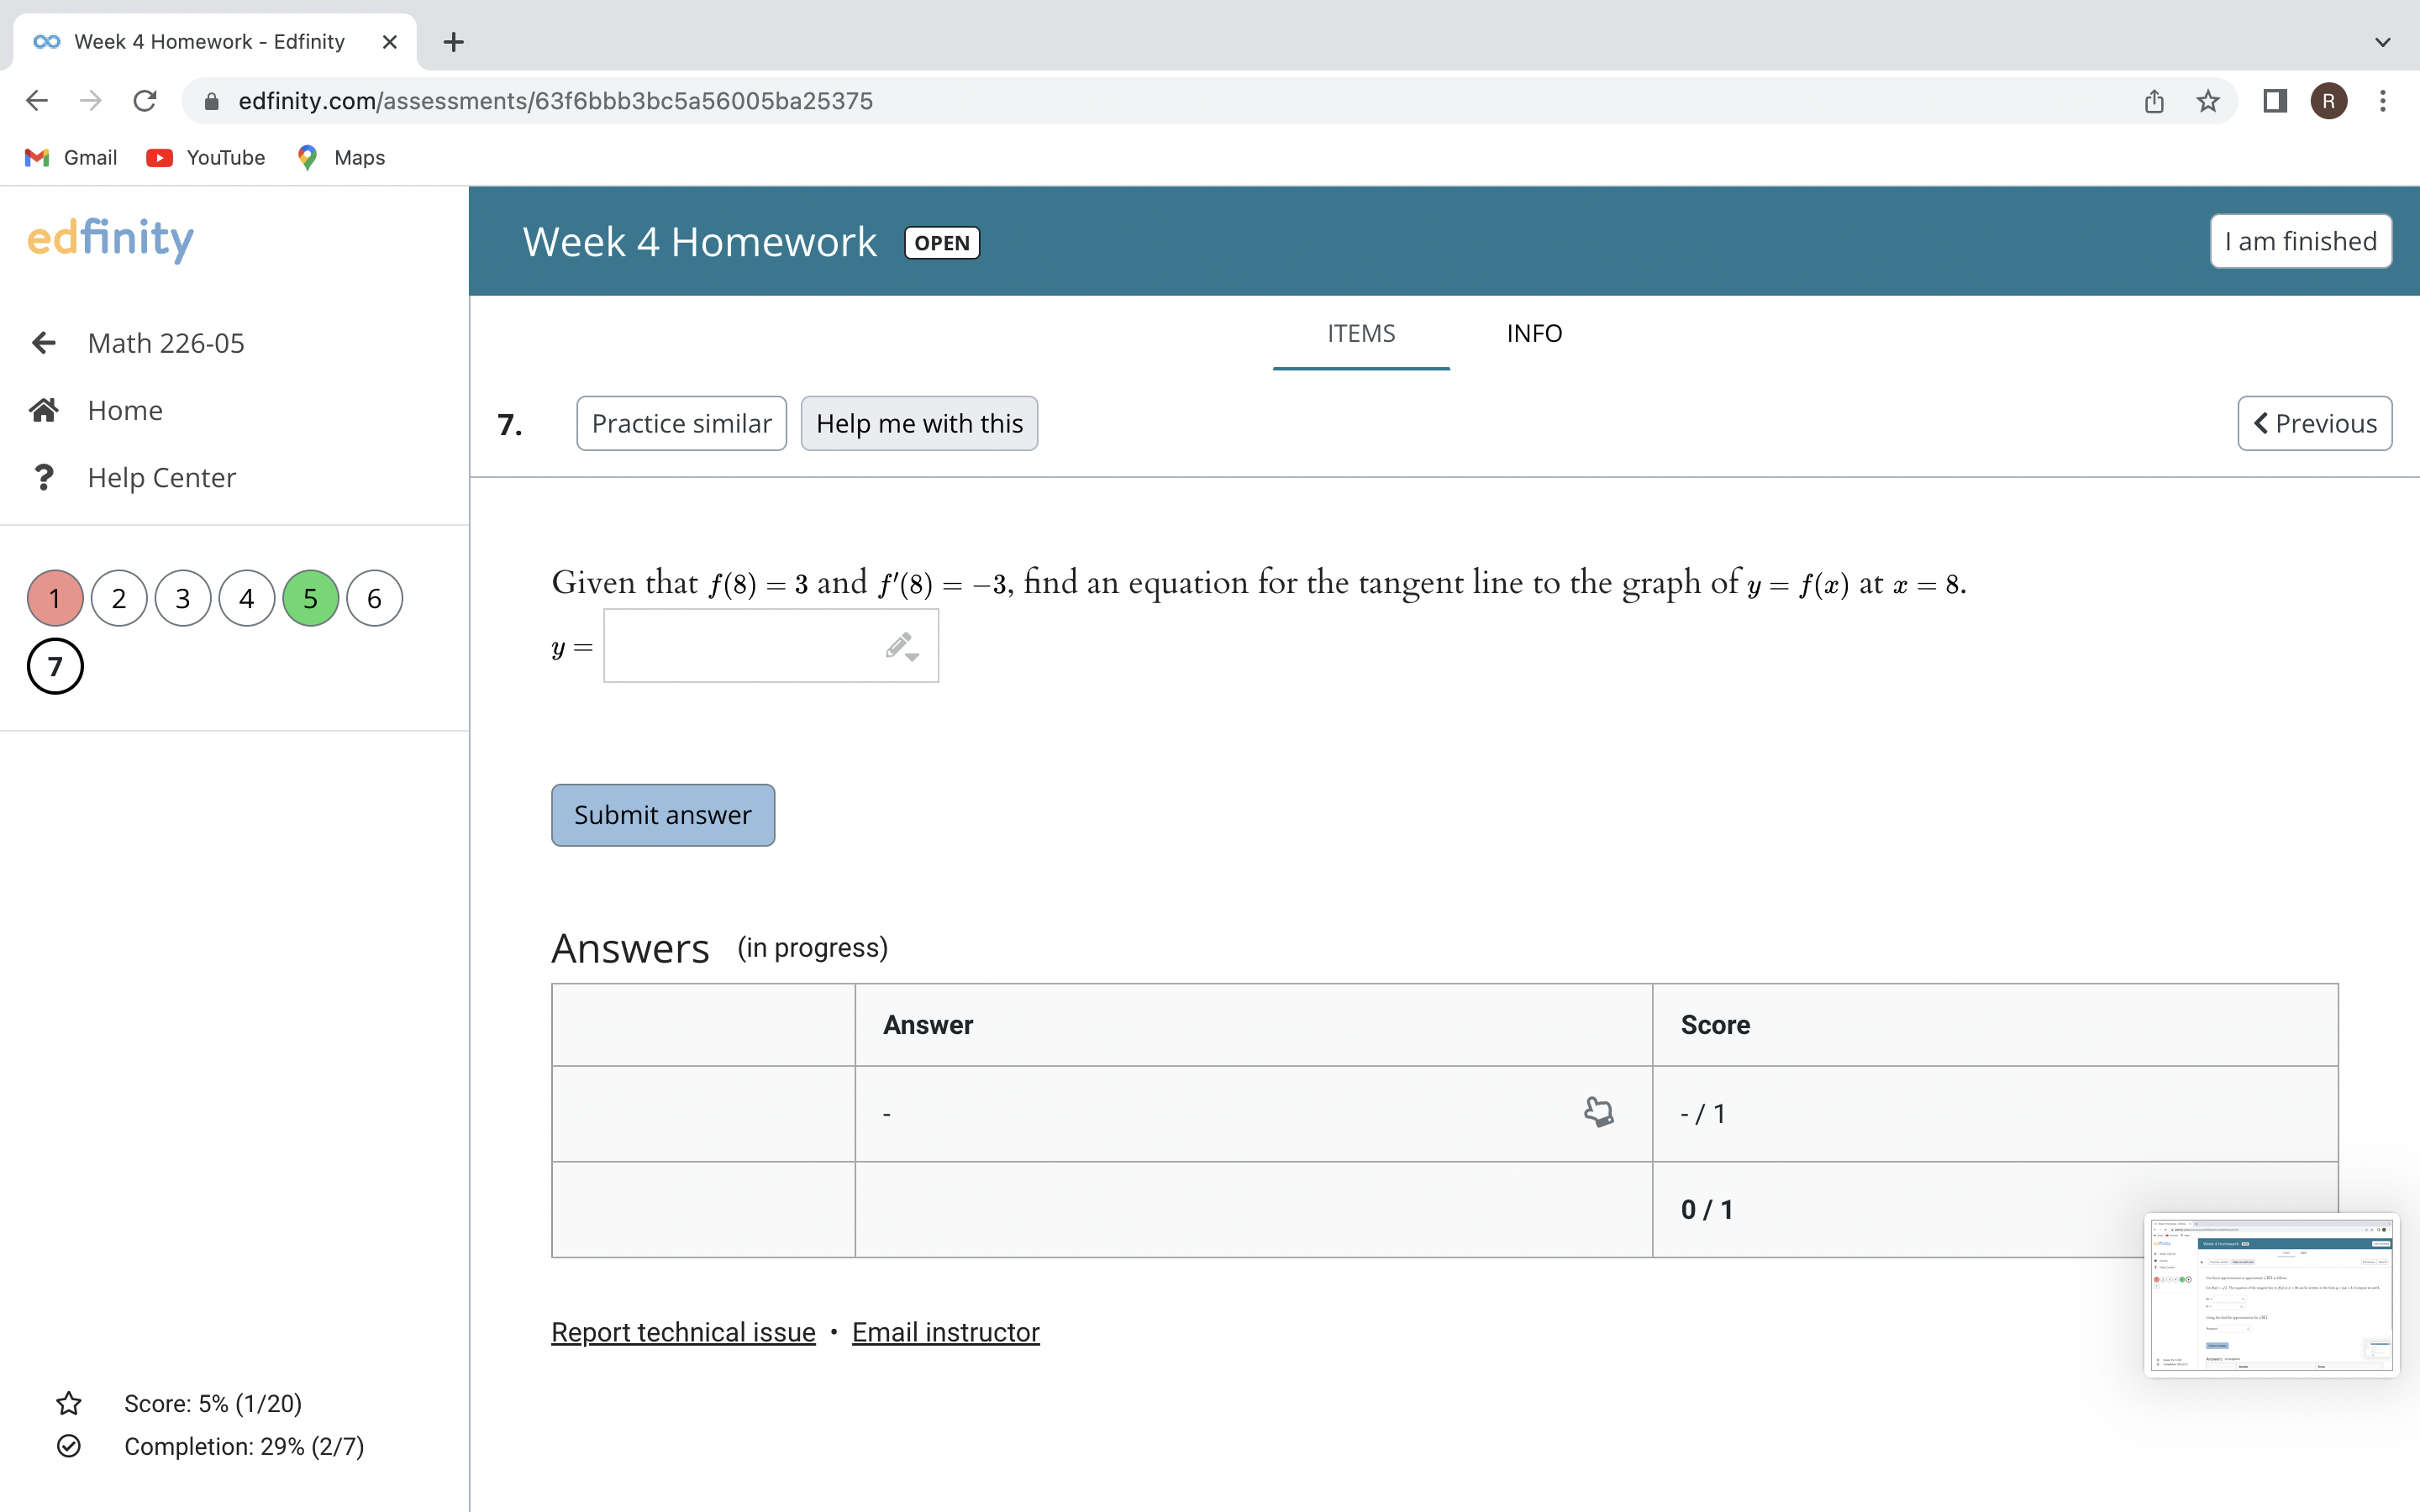2420x1512 pixels.
Task: Click the edfinity logo in the sidebar
Action: [110, 239]
